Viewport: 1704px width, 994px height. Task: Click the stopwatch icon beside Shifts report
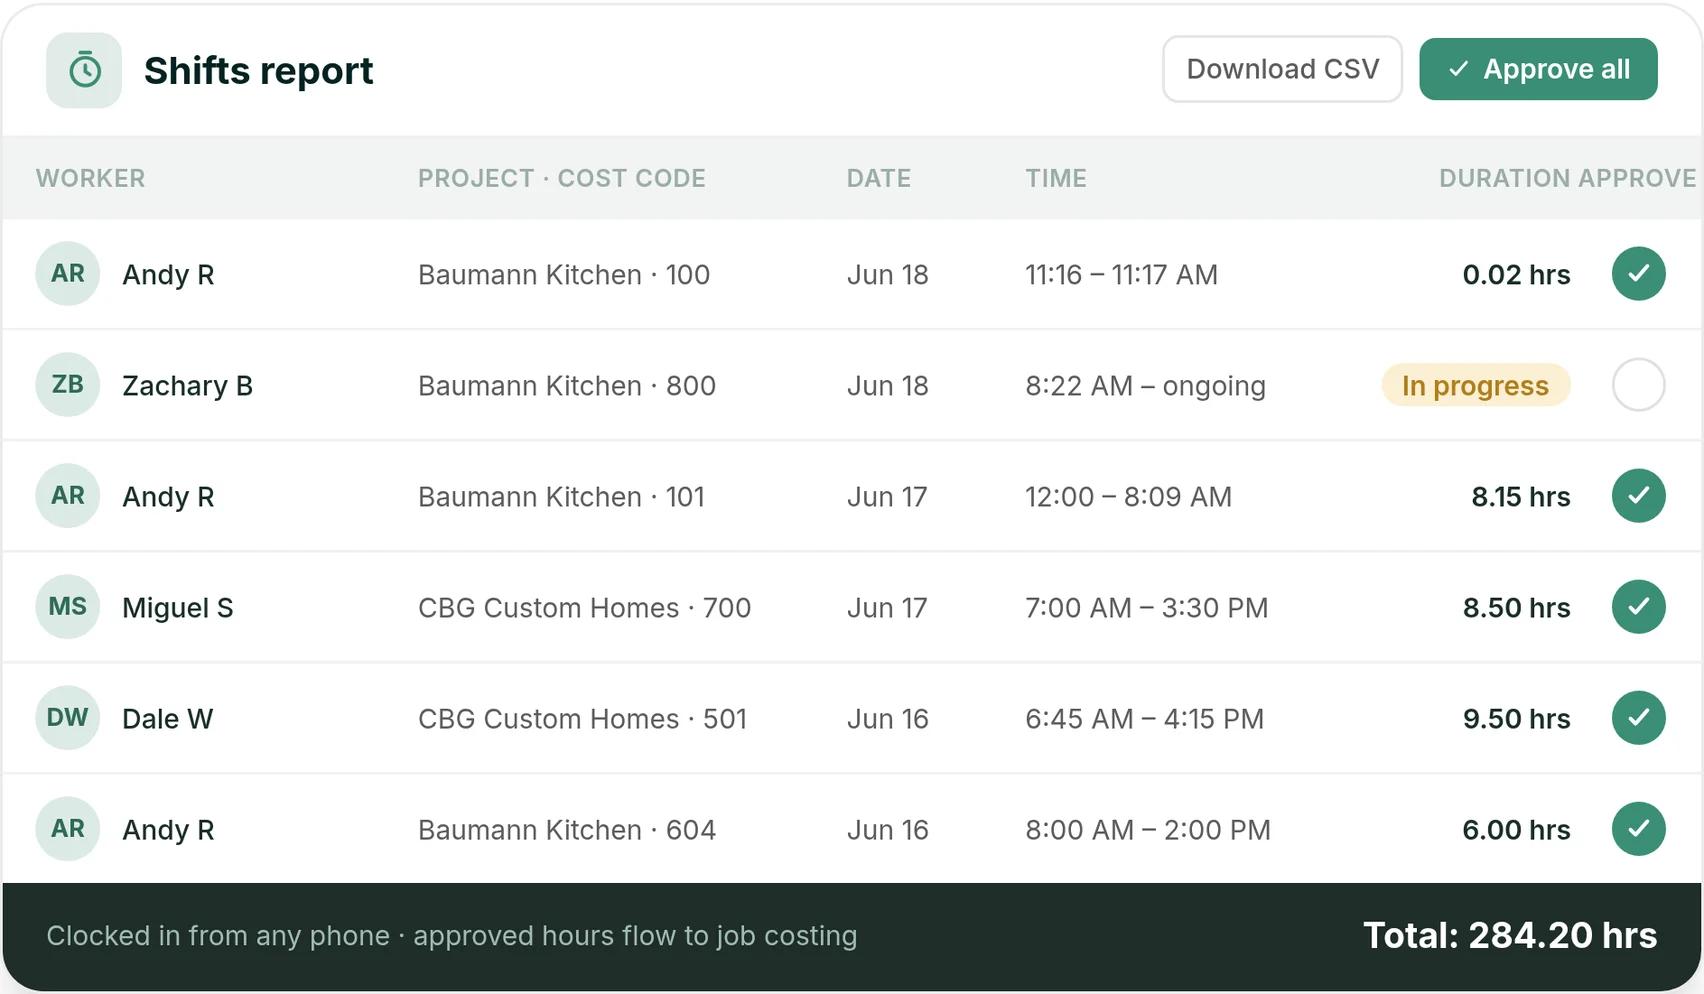84,70
